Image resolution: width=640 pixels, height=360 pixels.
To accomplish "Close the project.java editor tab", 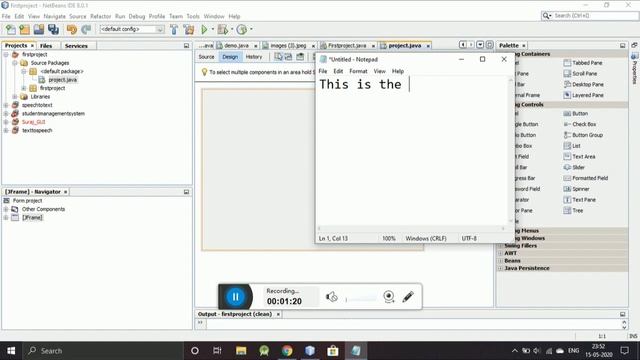I will click(x=428, y=46).
